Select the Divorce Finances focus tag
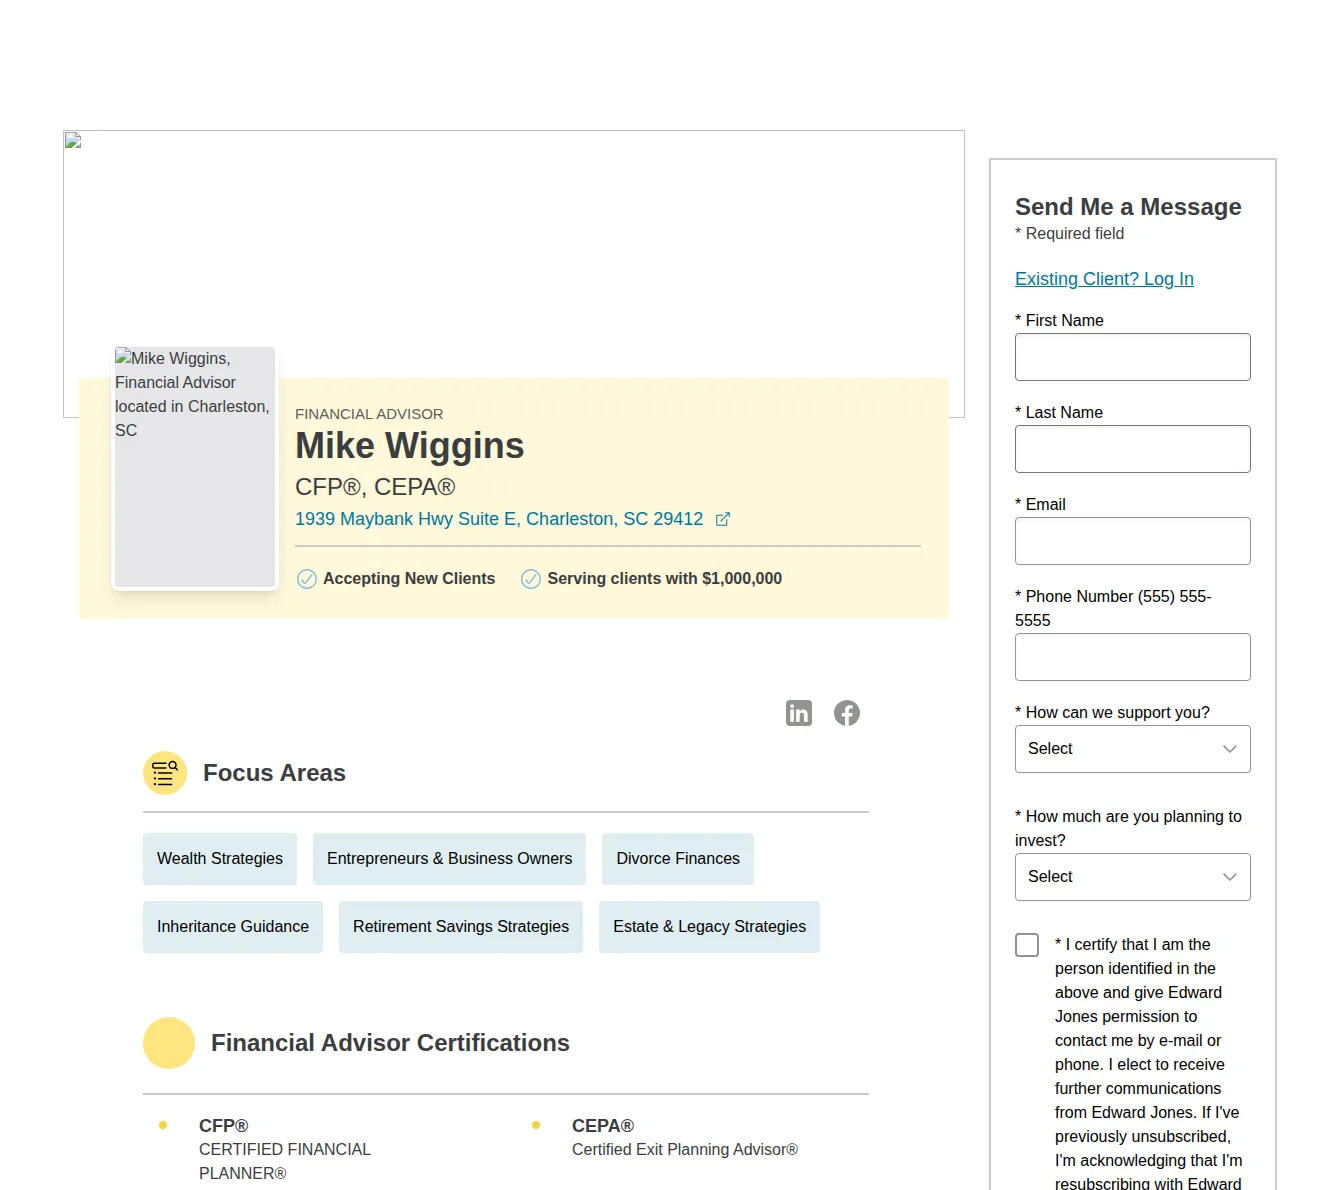 pyautogui.click(x=678, y=859)
